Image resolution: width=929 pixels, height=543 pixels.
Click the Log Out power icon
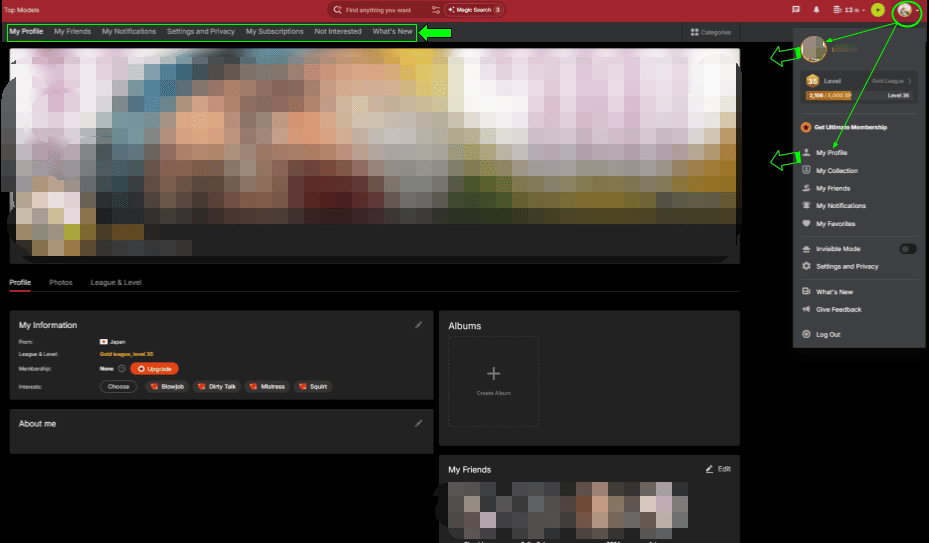806,334
